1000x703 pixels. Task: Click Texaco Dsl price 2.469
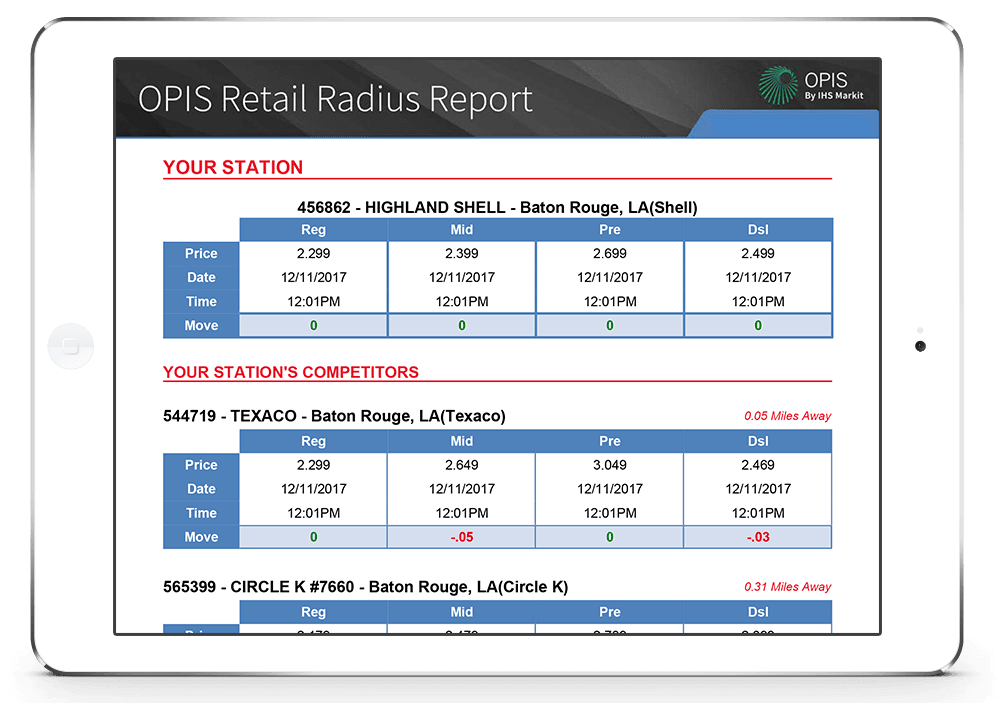tap(758, 465)
